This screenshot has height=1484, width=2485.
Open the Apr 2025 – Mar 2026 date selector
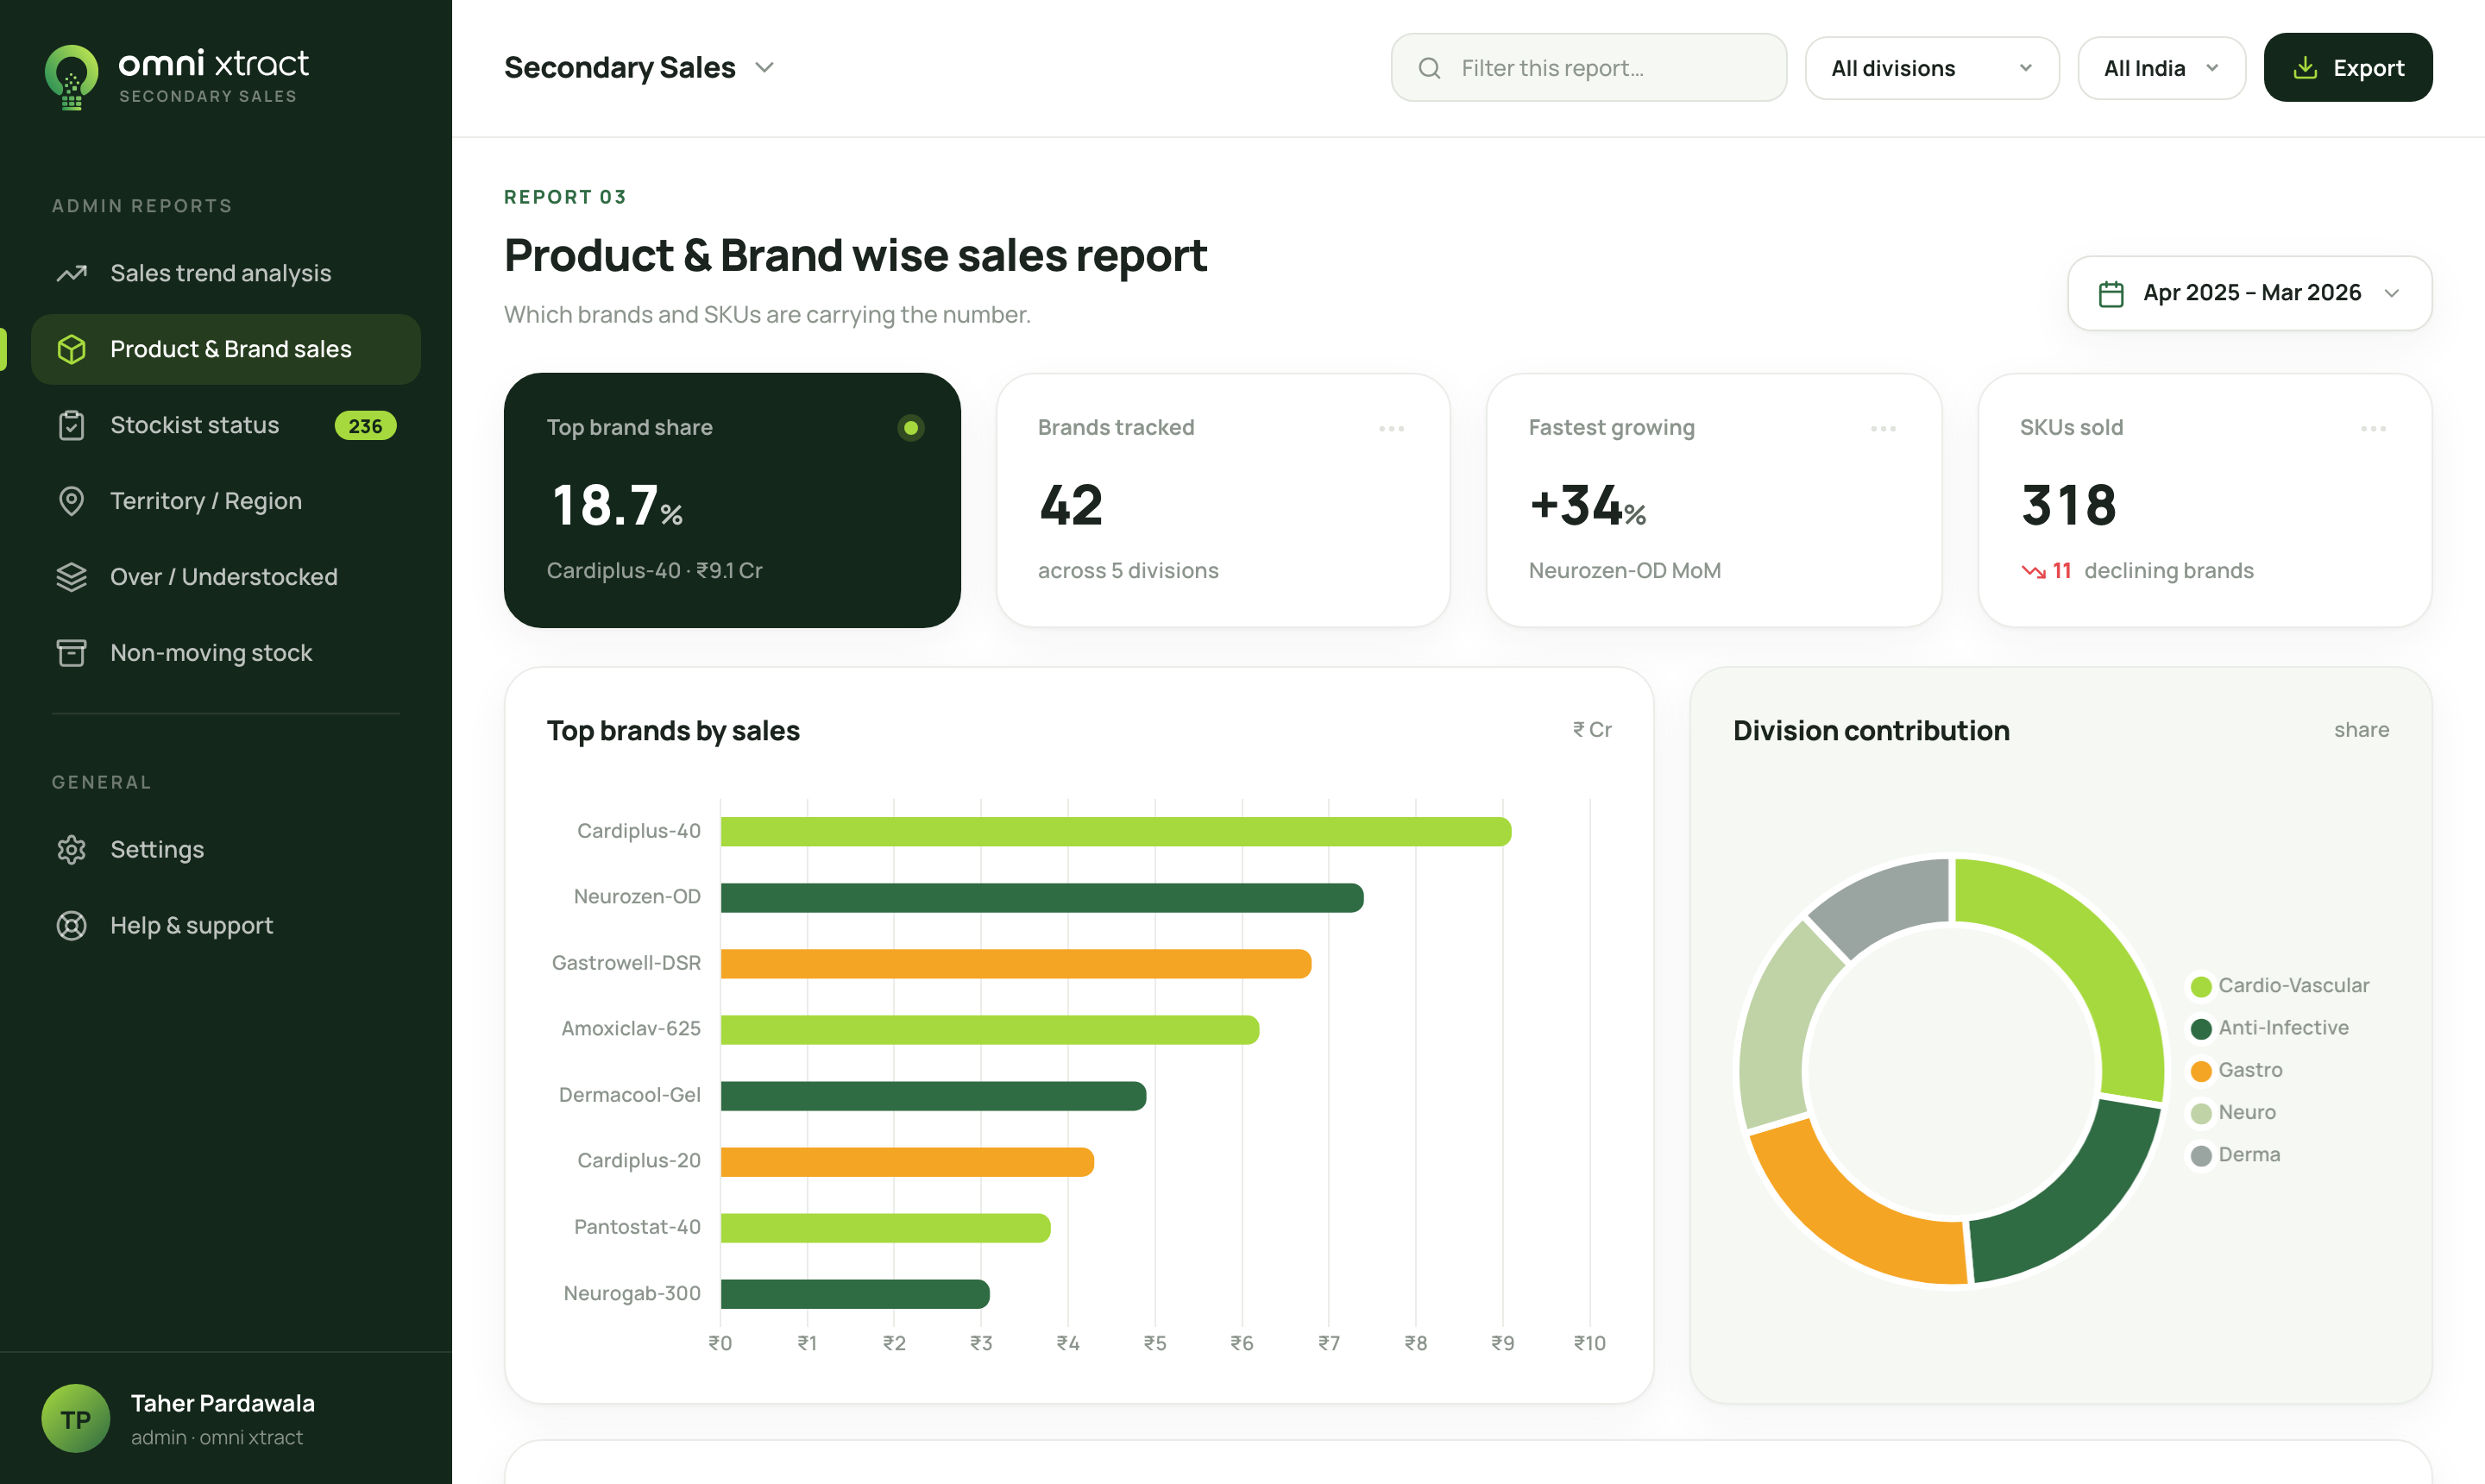pos(2249,293)
